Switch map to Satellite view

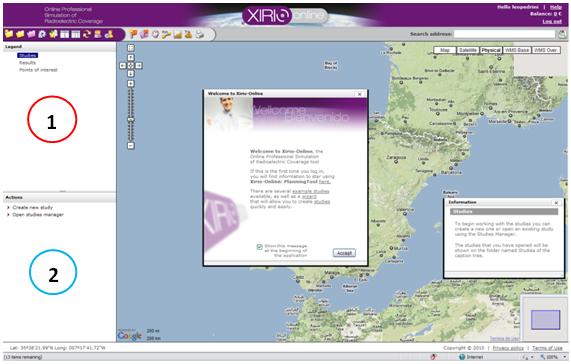[x=468, y=50]
